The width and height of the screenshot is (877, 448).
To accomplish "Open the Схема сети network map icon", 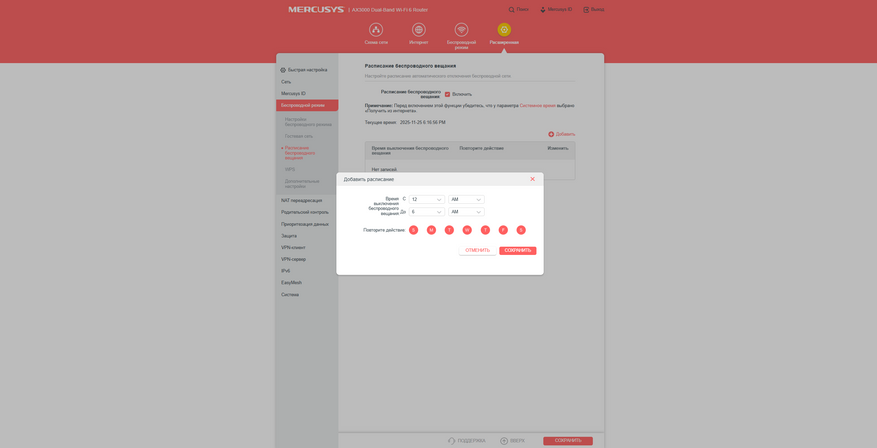I will 376,30.
